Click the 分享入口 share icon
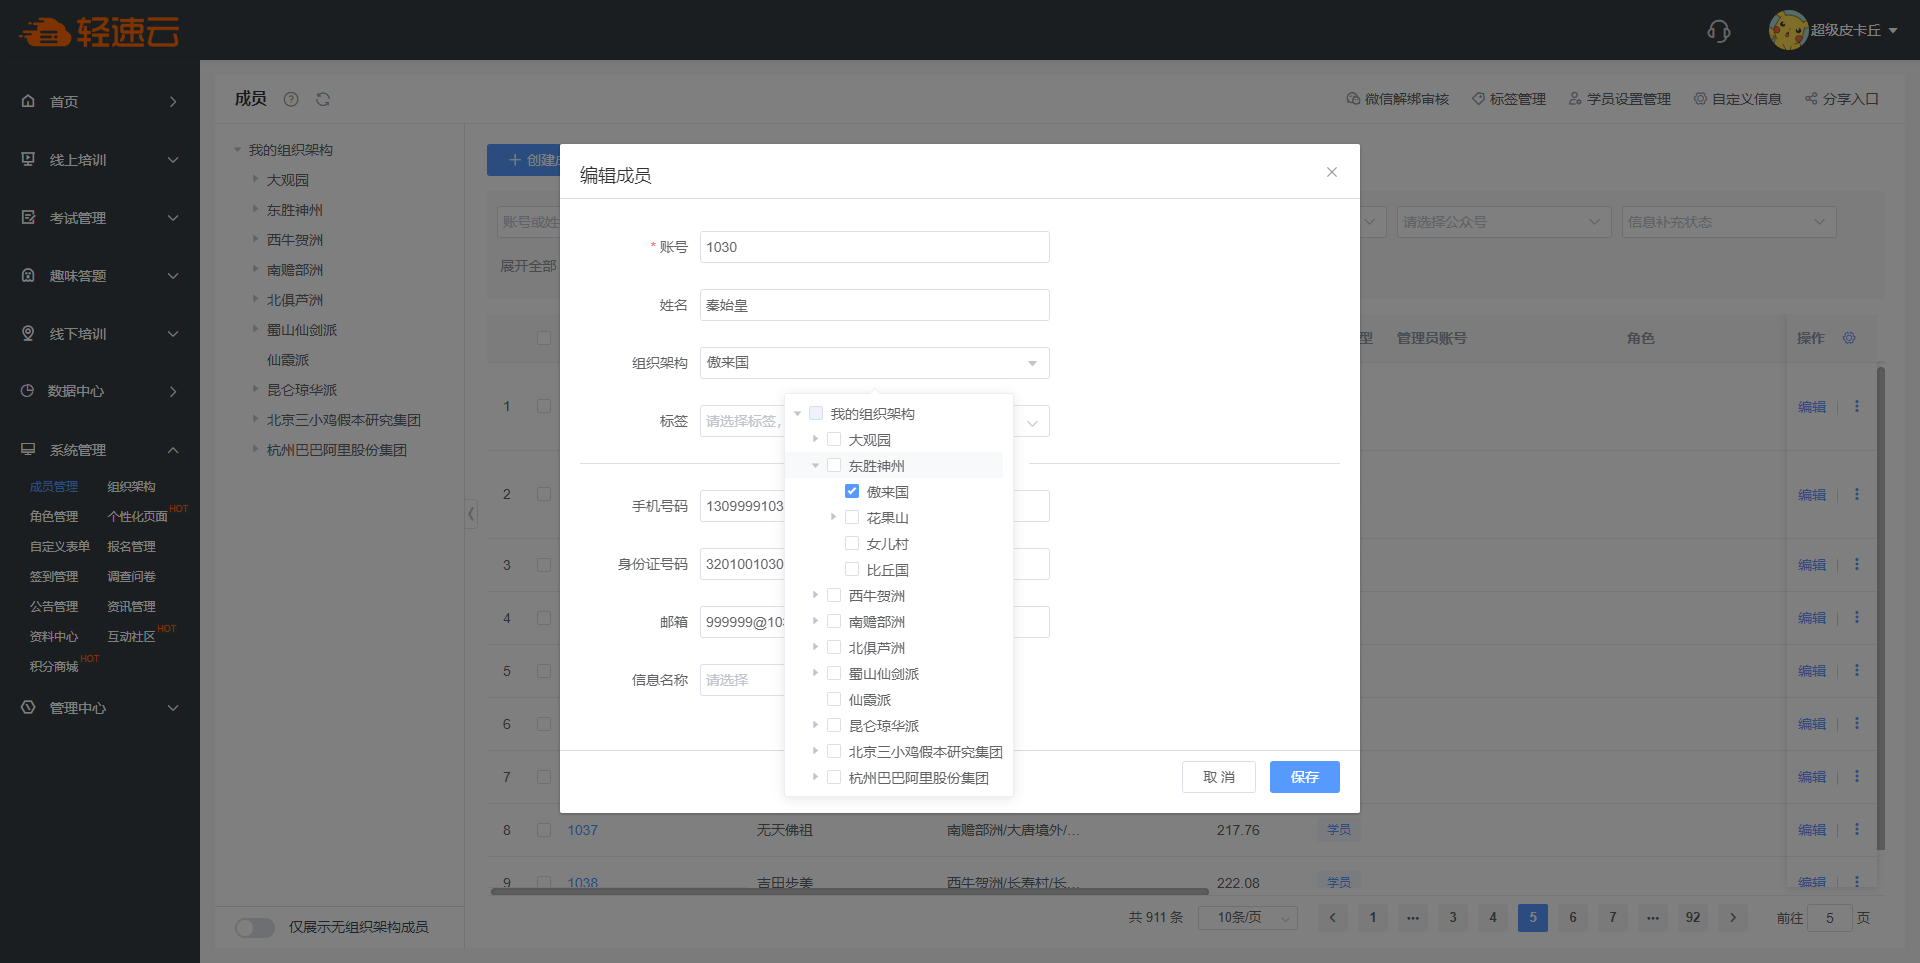1920x963 pixels. pos(1810,99)
